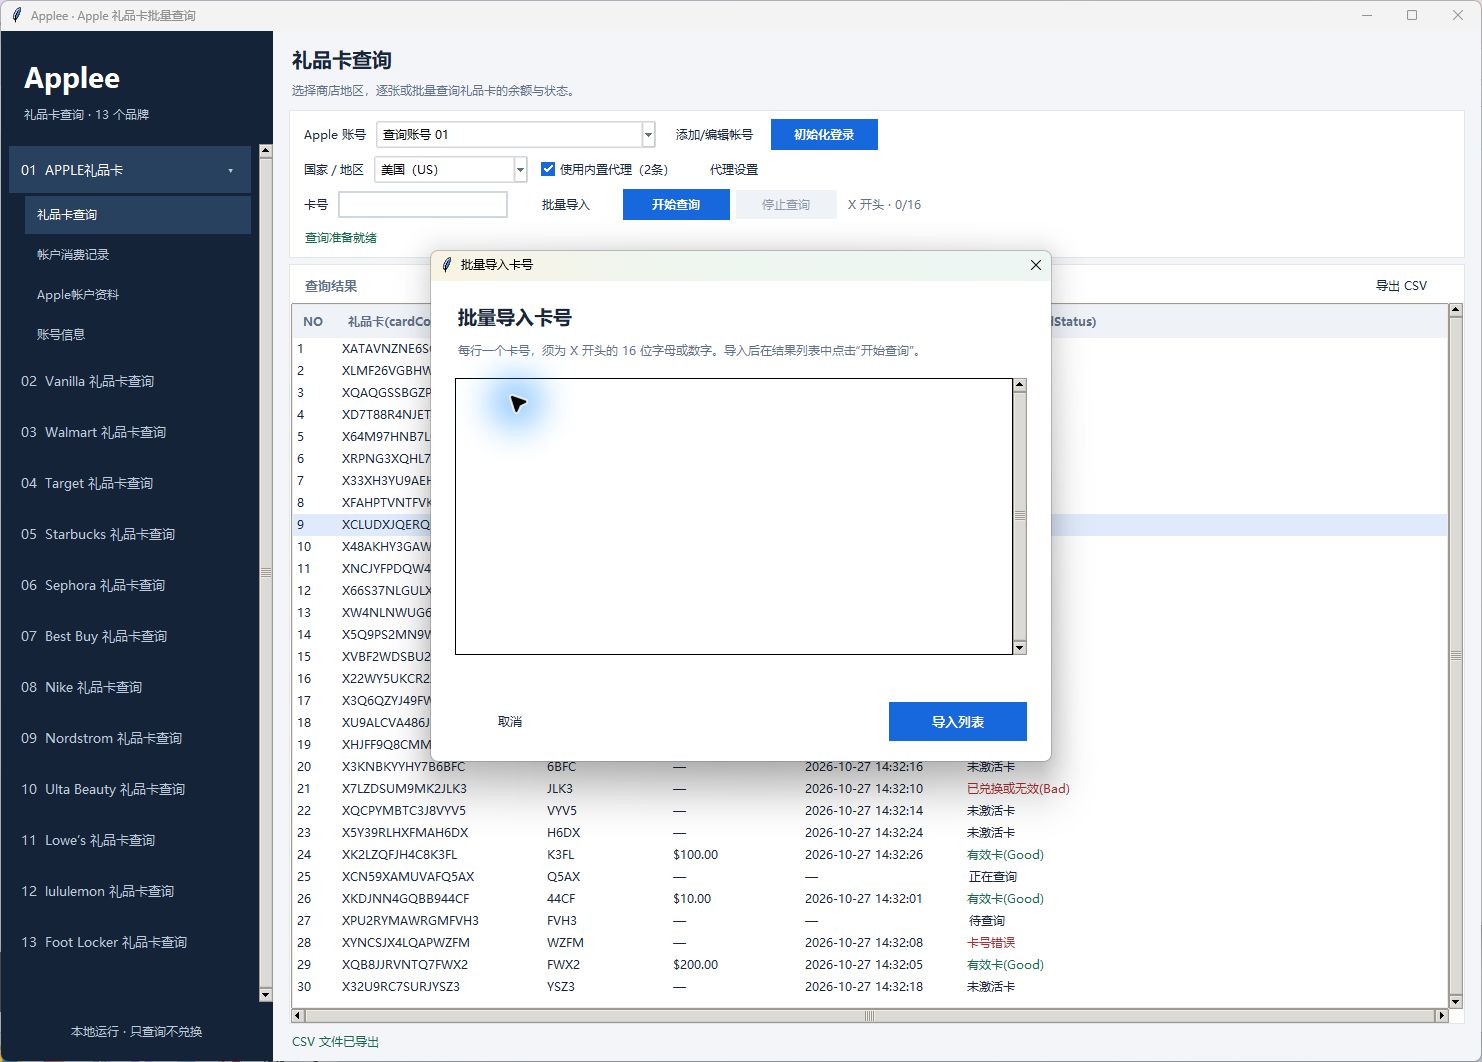The image size is (1482, 1062).
Task: Click 取消 in the import dialog
Action: (x=510, y=722)
